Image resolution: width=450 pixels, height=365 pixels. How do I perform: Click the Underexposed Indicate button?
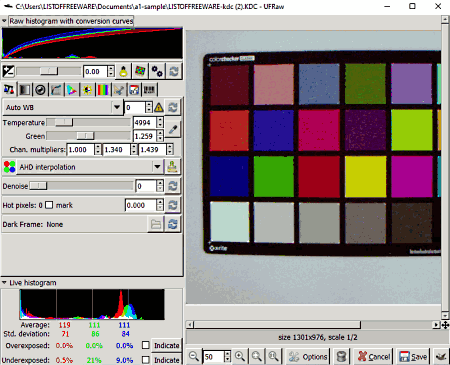(x=166, y=360)
